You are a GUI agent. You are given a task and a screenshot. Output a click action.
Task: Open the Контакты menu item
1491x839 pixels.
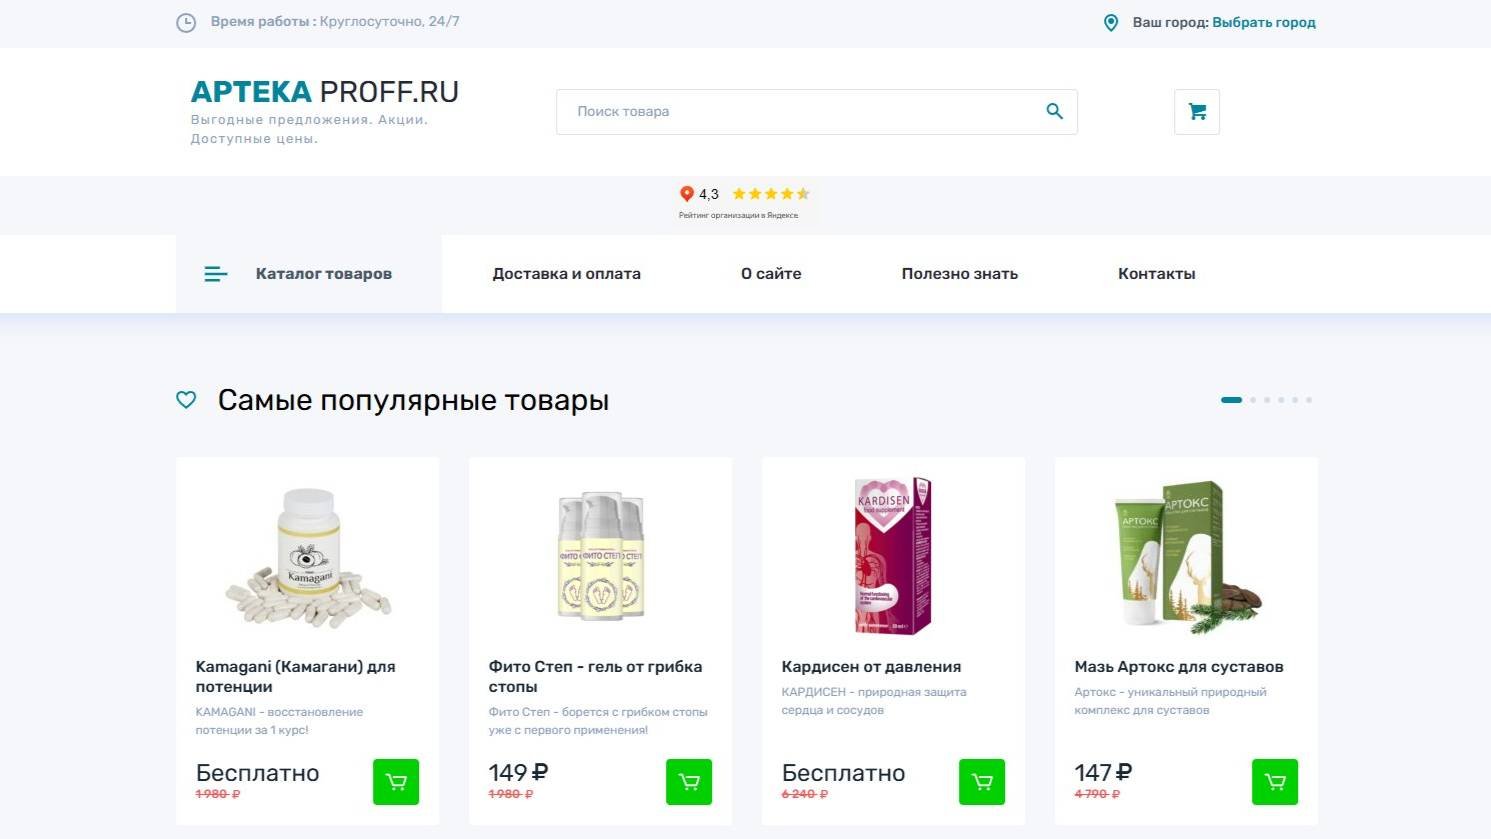click(1156, 274)
